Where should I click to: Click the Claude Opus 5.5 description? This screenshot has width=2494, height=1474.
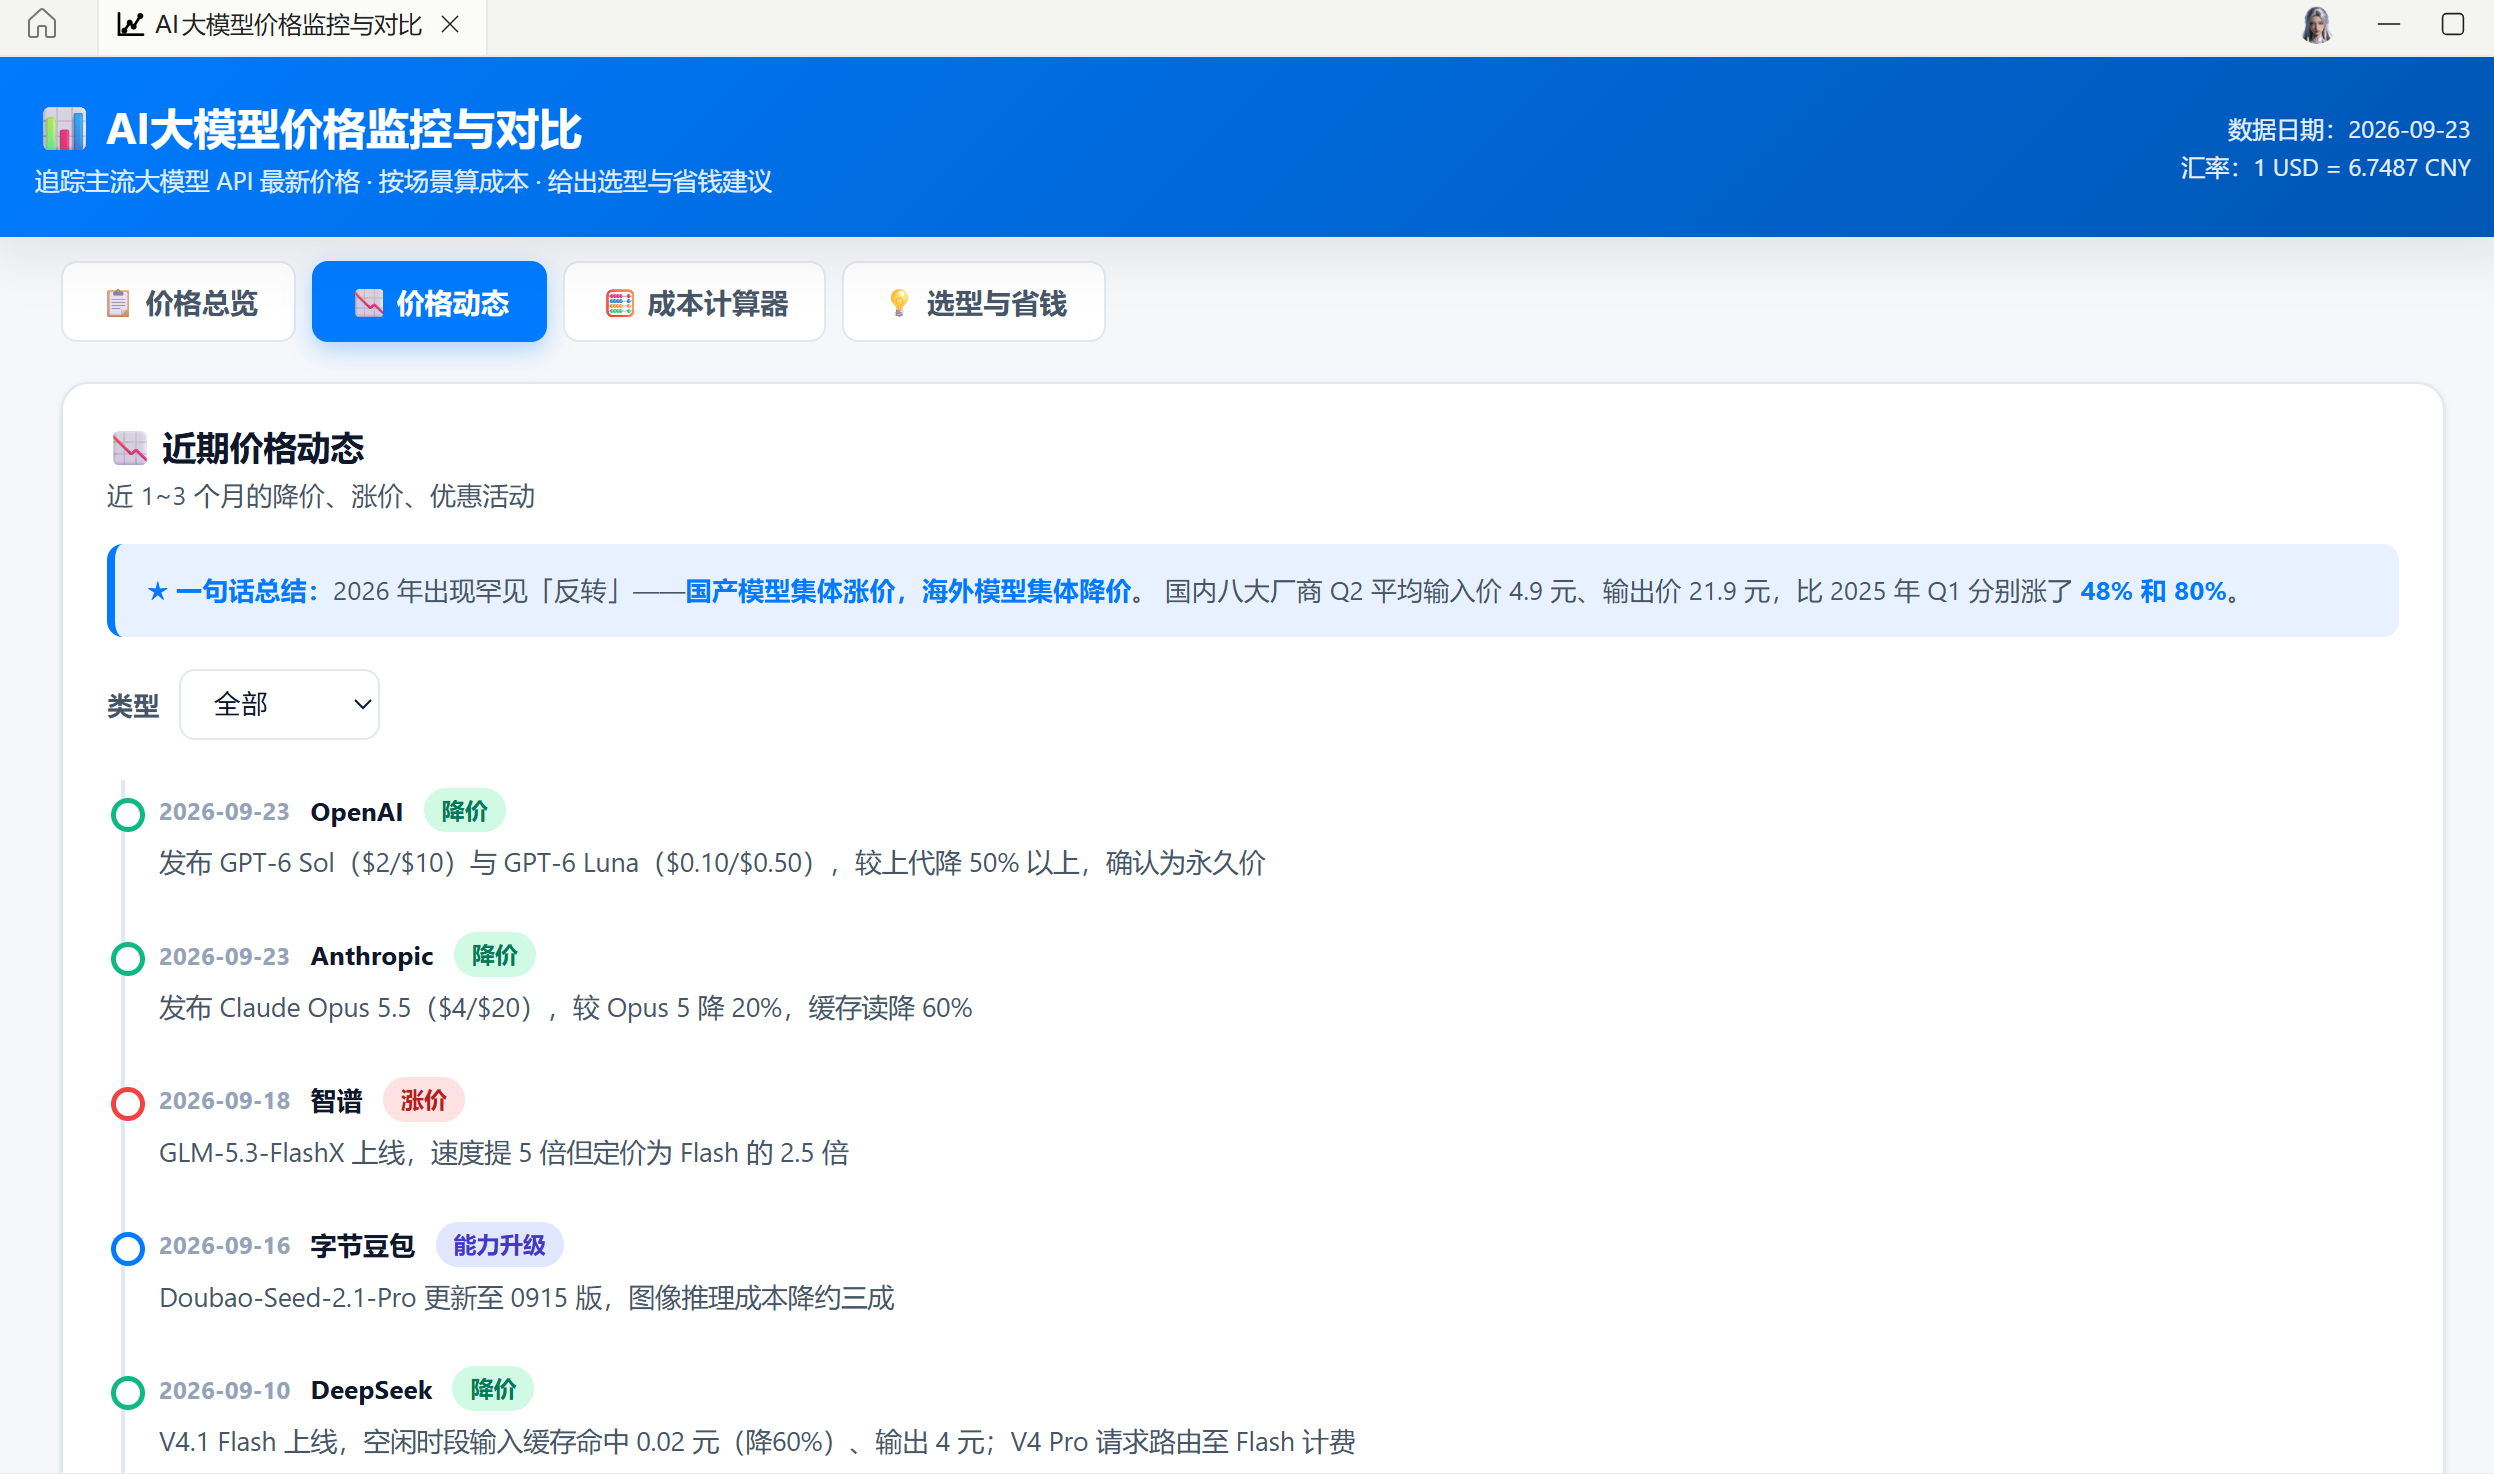[565, 1008]
